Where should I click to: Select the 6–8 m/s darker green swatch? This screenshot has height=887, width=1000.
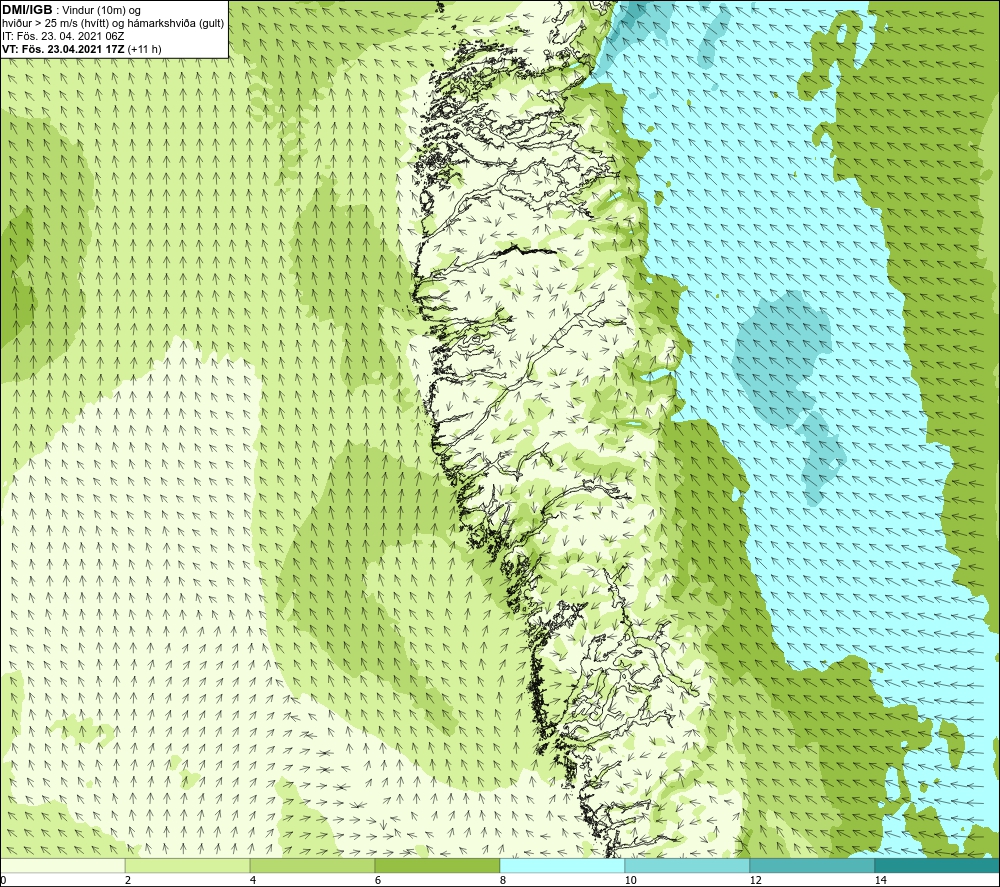(x=438, y=866)
